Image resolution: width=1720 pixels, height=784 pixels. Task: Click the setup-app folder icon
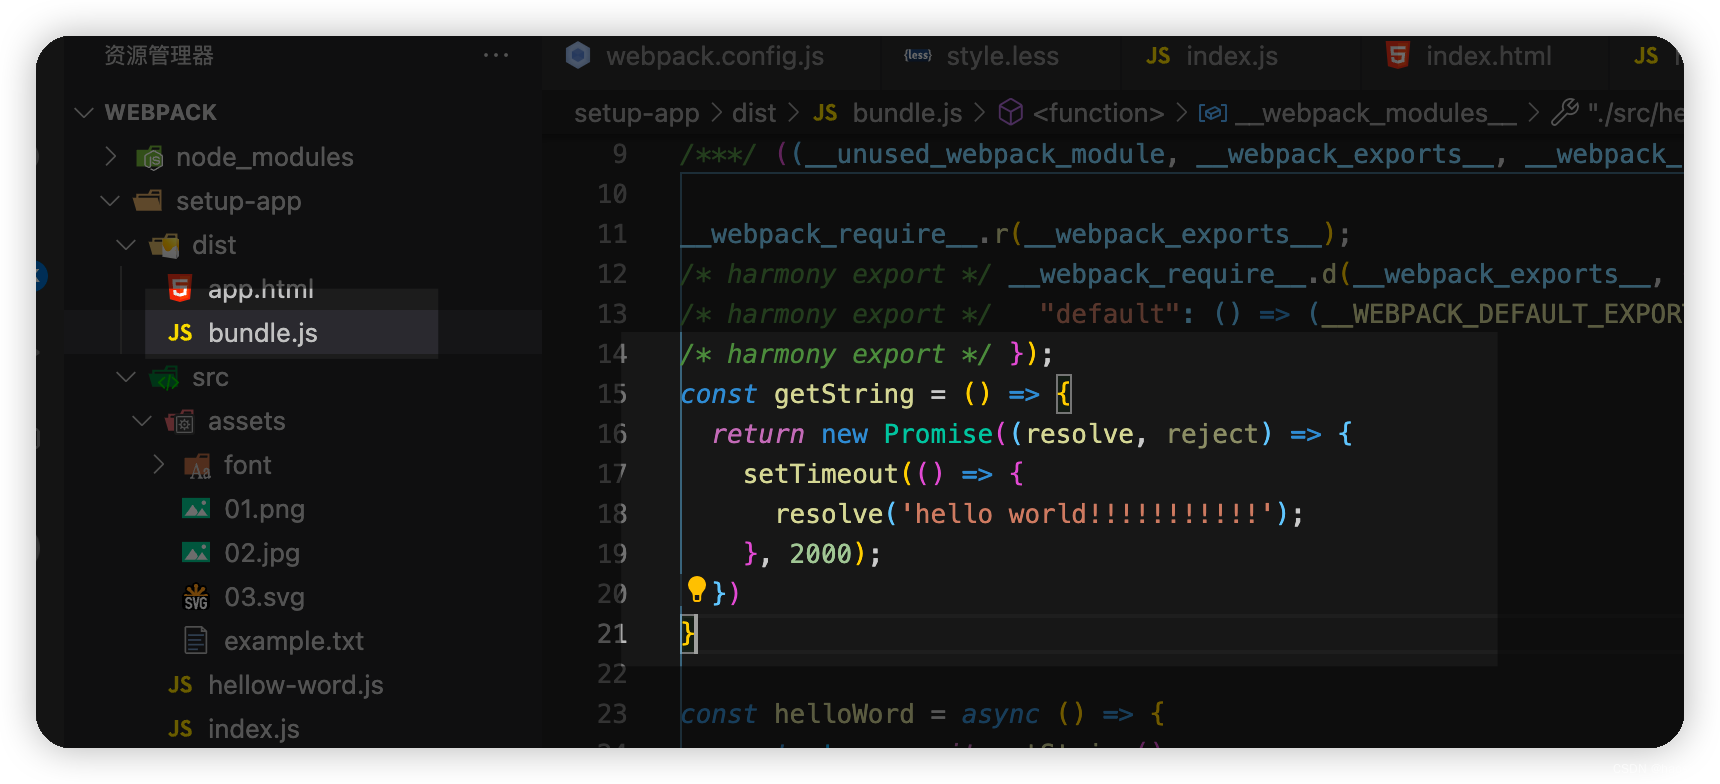[x=149, y=201]
